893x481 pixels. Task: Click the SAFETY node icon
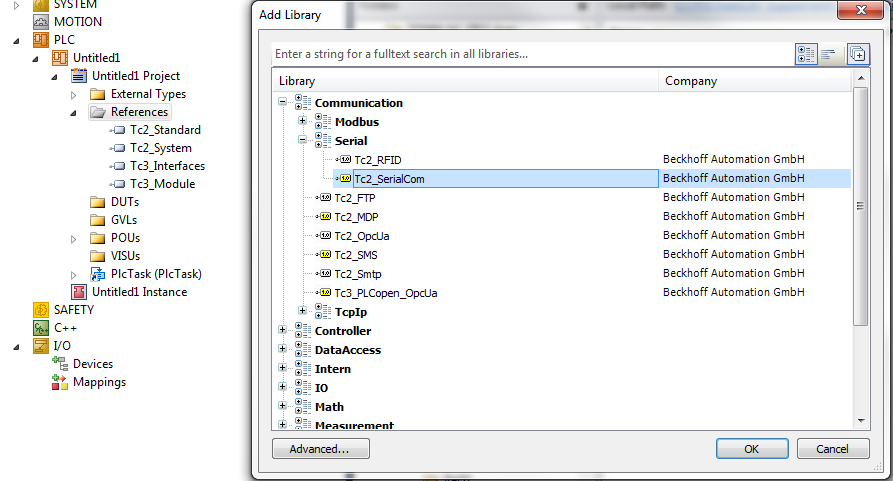tap(41, 310)
